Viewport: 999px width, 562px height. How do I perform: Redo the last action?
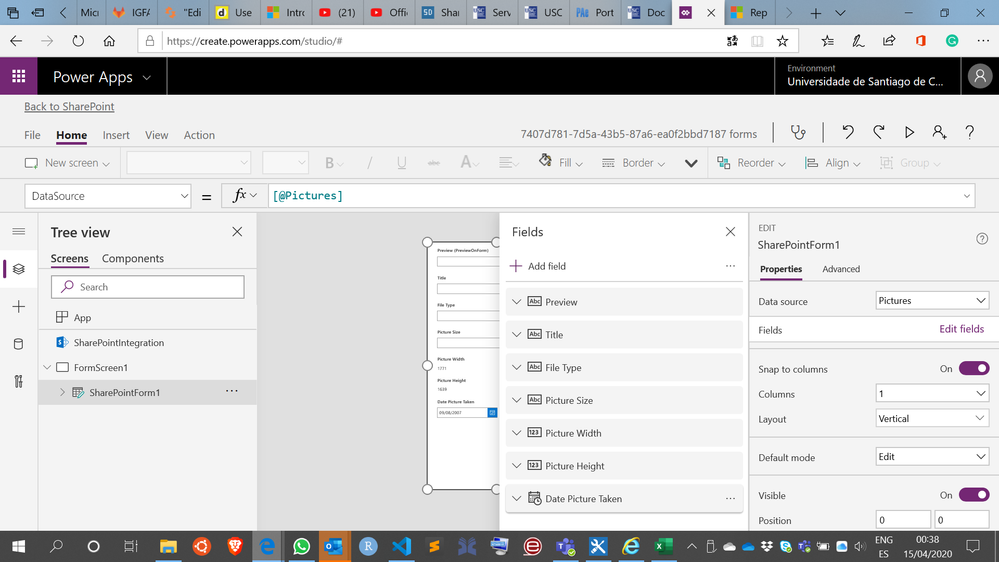click(879, 133)
